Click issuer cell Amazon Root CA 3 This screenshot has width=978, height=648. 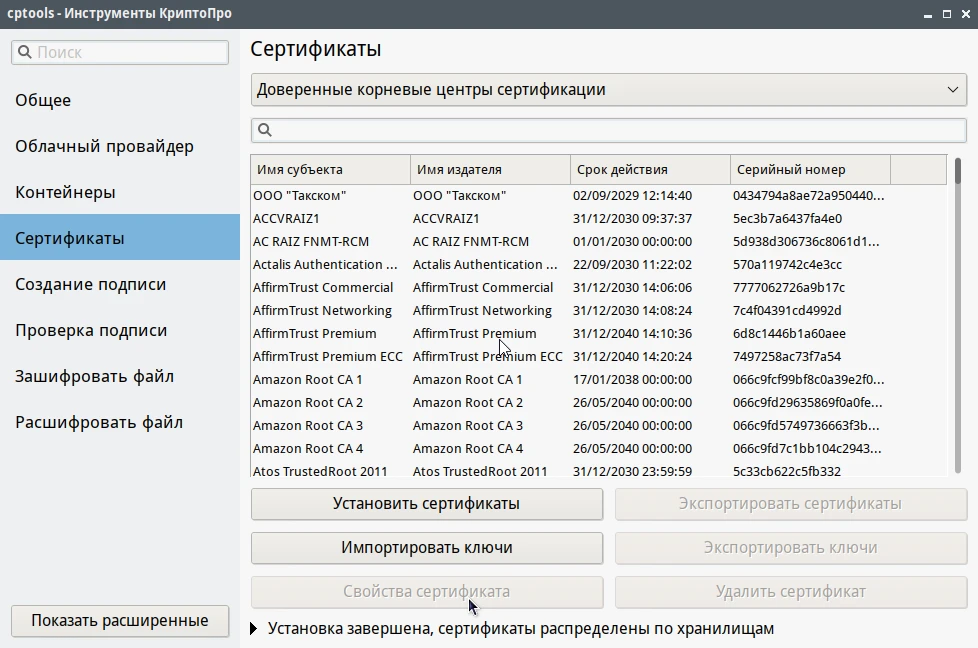click(x=468, y=426)
